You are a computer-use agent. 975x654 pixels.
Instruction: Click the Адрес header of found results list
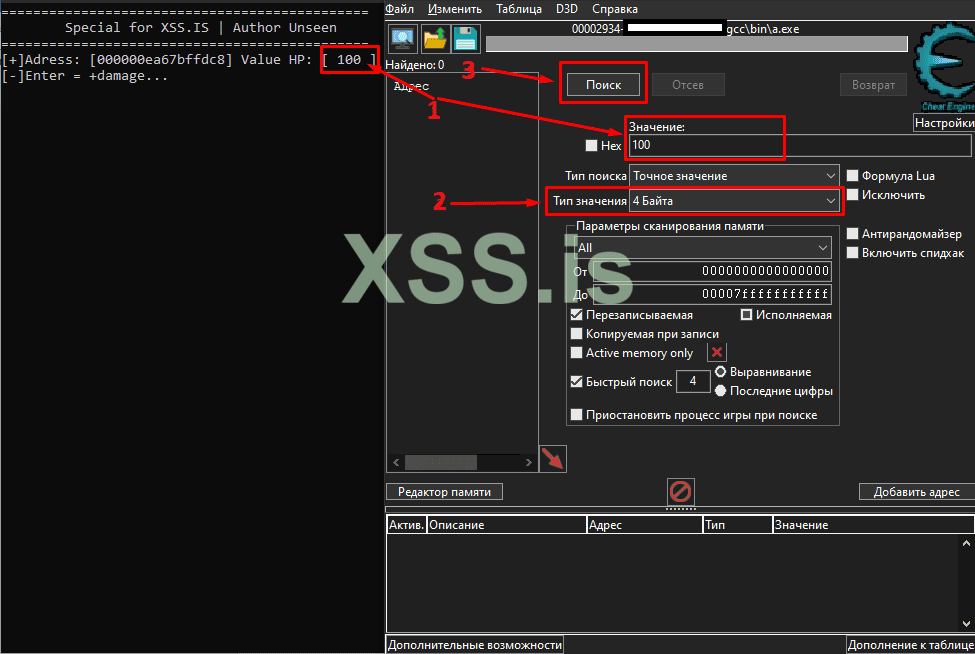[x=411, y=86]
